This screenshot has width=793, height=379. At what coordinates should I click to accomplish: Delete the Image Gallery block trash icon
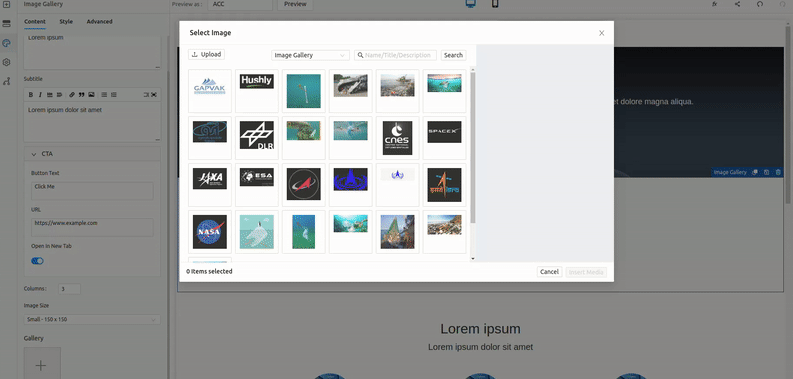(778, 173)
